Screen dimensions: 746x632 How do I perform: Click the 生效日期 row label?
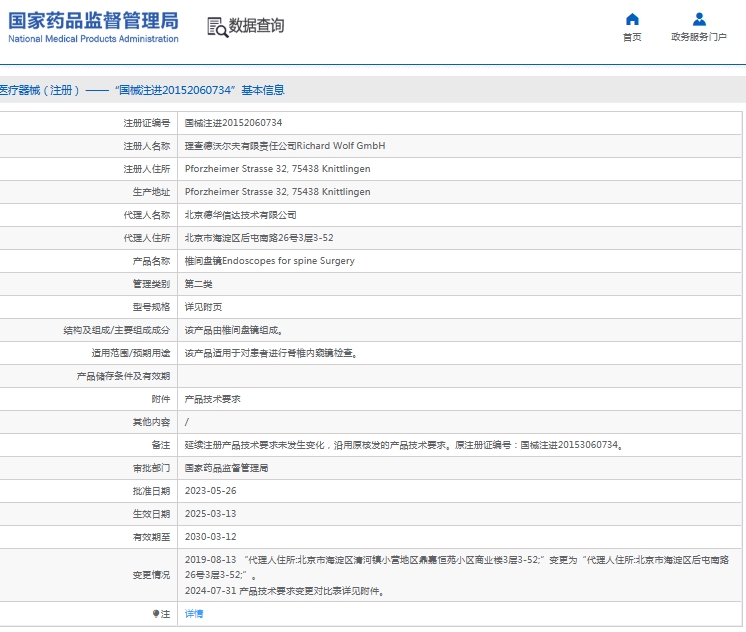[151, 514]
